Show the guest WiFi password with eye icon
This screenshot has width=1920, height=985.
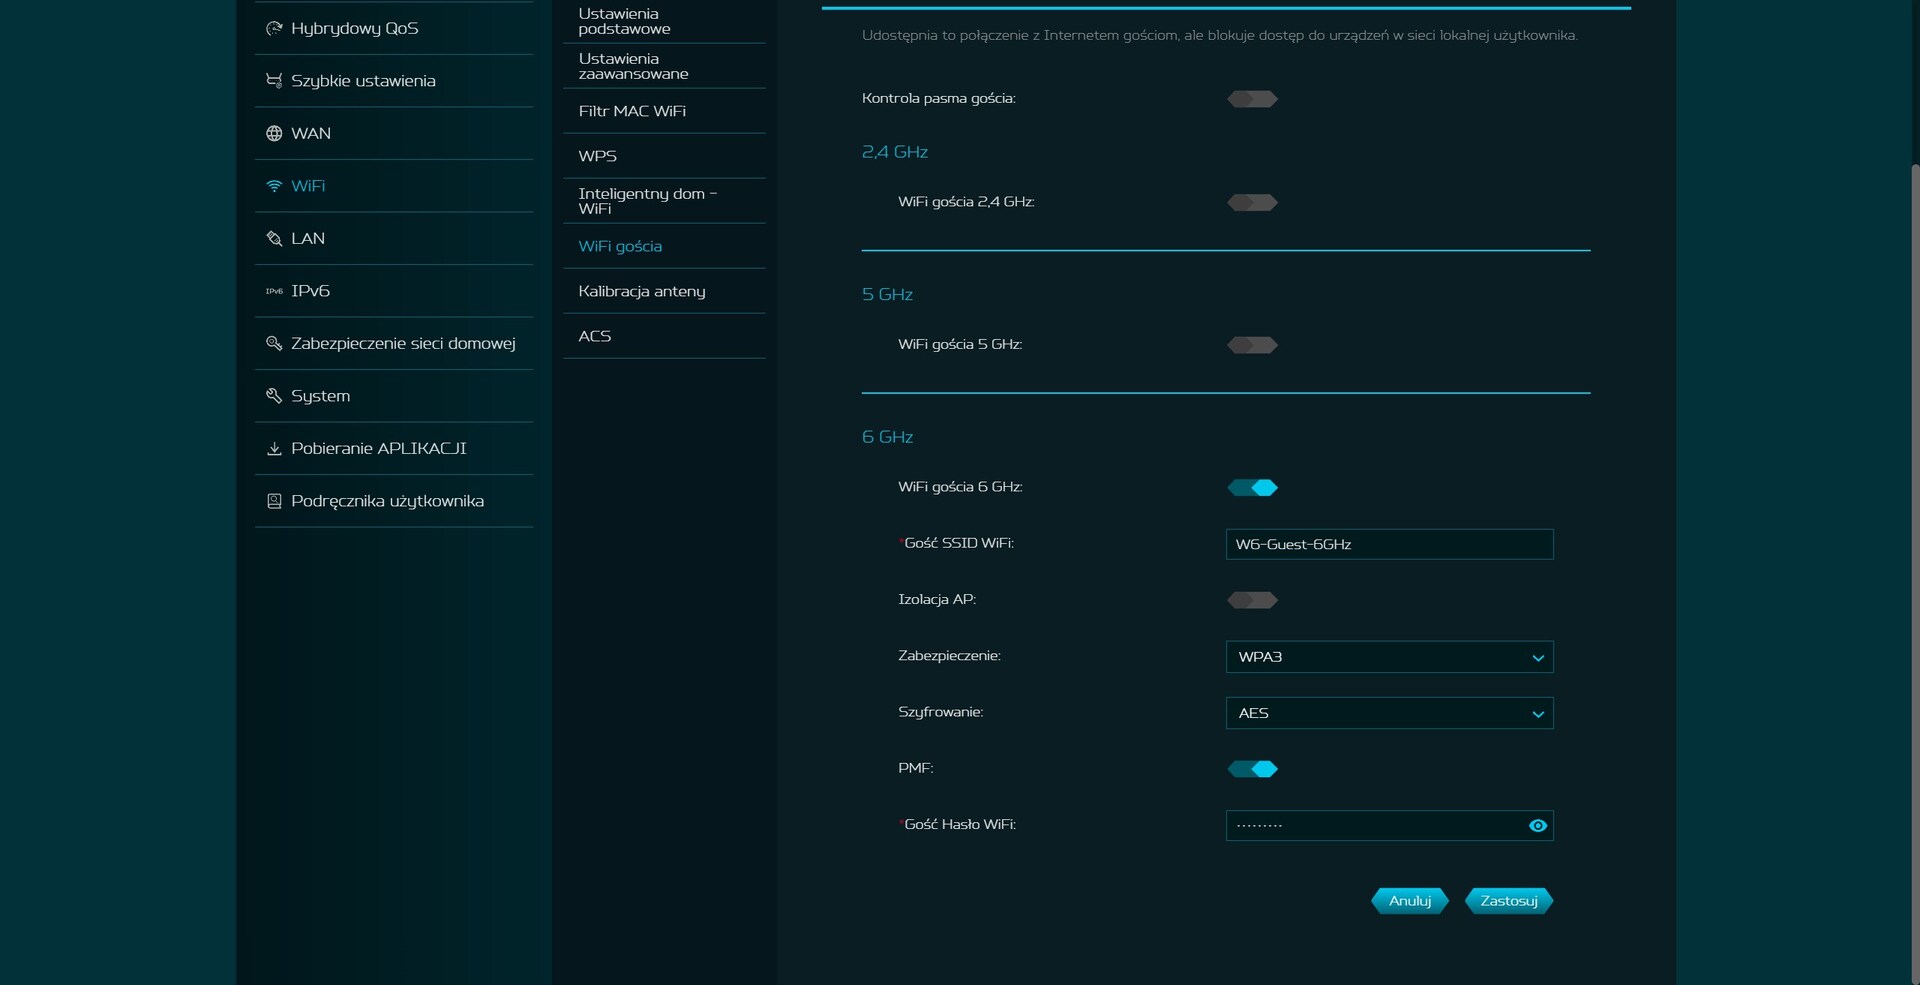[1538, 826]
